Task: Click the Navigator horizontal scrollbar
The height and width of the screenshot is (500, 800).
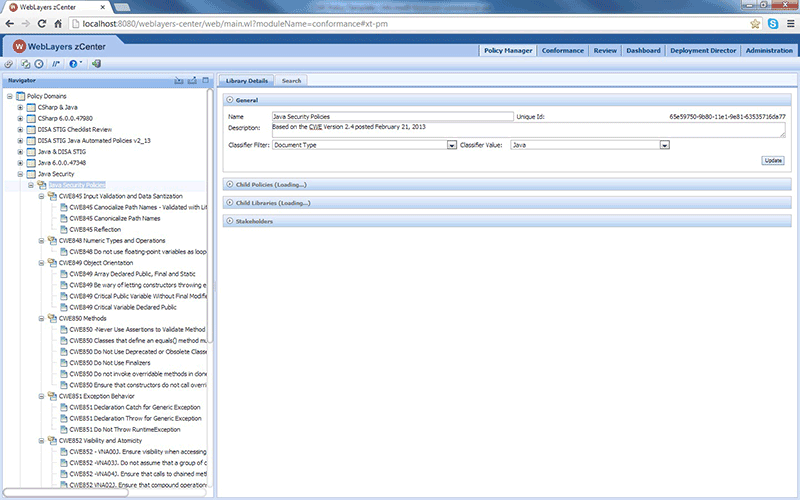Action: click(x=65, y=492)
